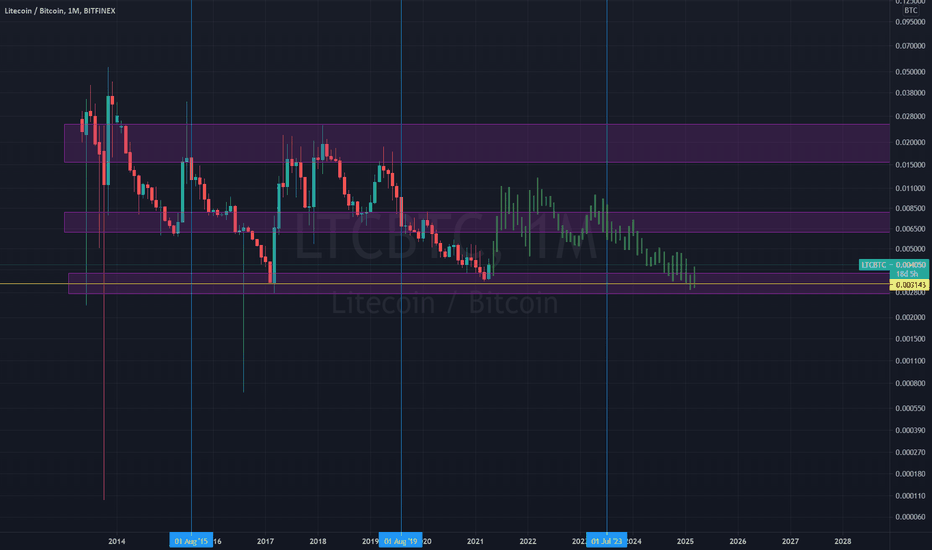The height and width of the screenshot is (550, 932).
Task: Click the 0.028000 price axis value
Action: tap(911, 116)
